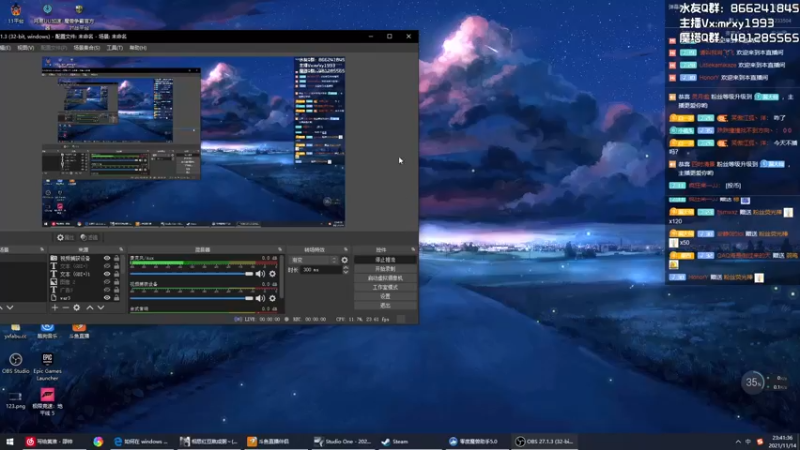
Task: Open the Filters button beside Properties
Action: tap(89, 237)
